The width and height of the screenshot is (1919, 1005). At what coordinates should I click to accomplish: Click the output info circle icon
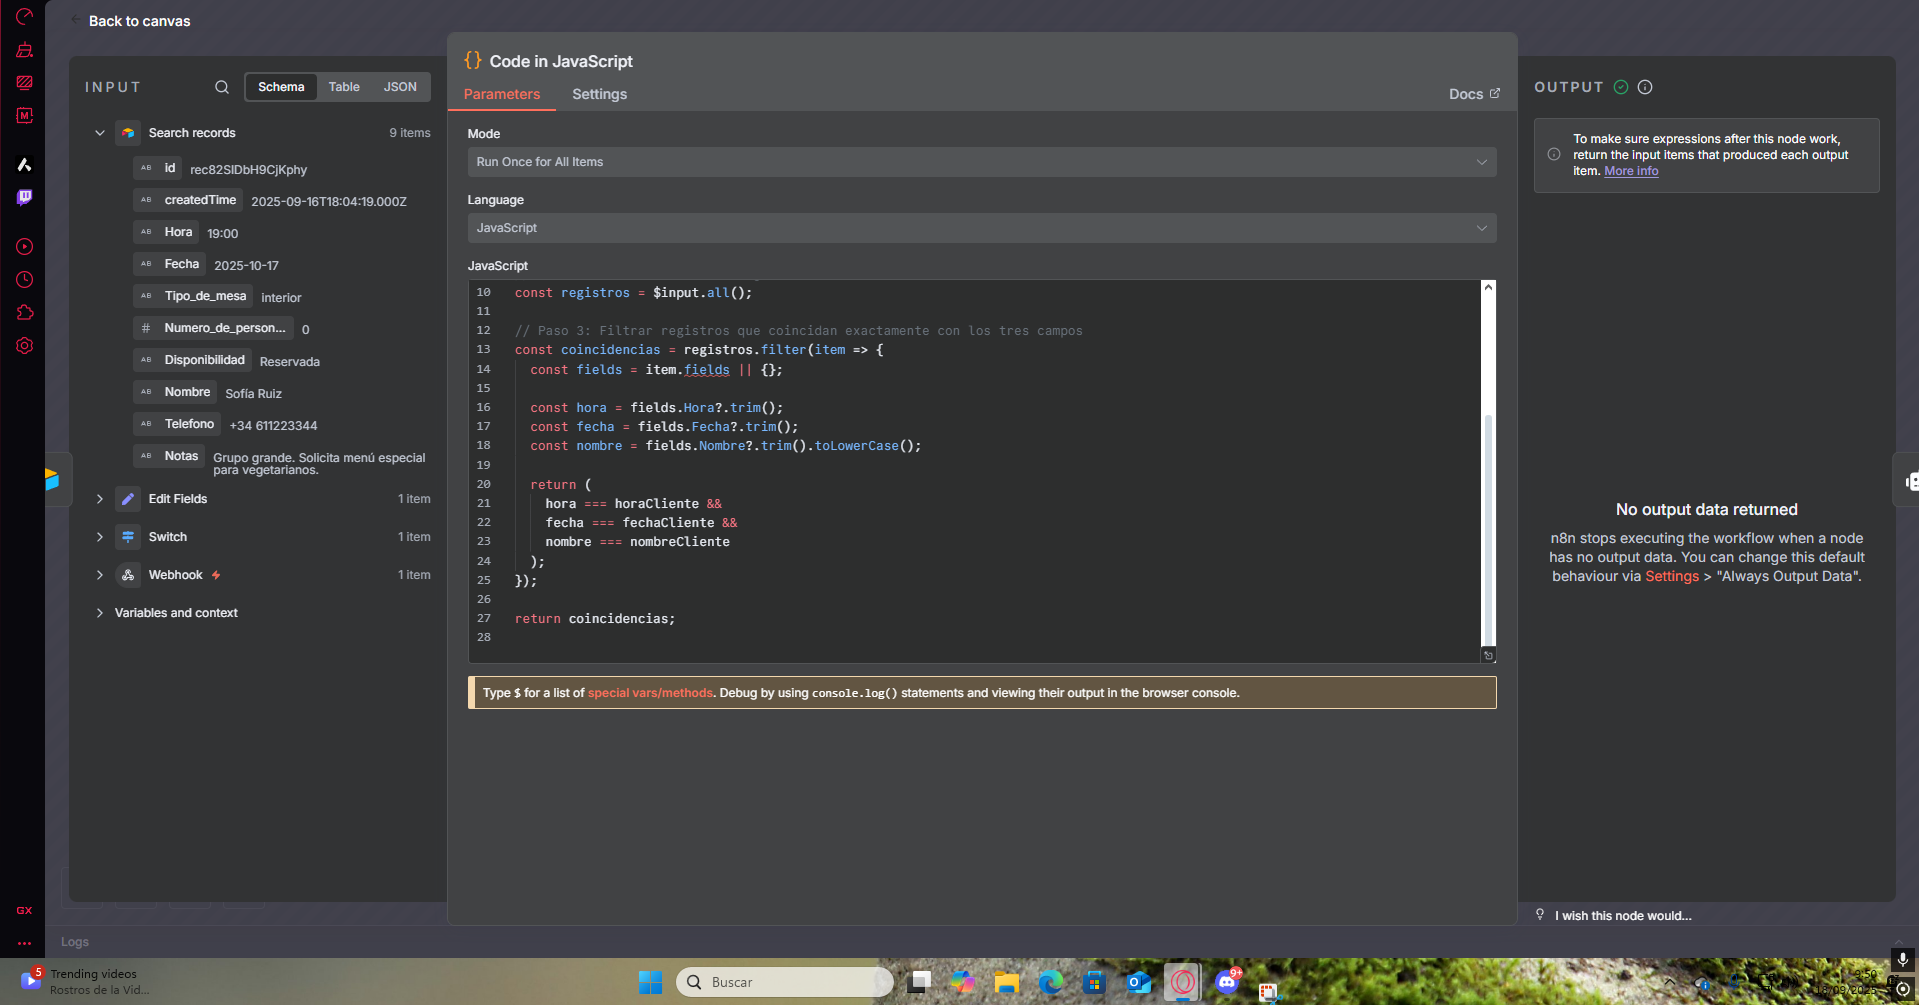point(1645,87)
